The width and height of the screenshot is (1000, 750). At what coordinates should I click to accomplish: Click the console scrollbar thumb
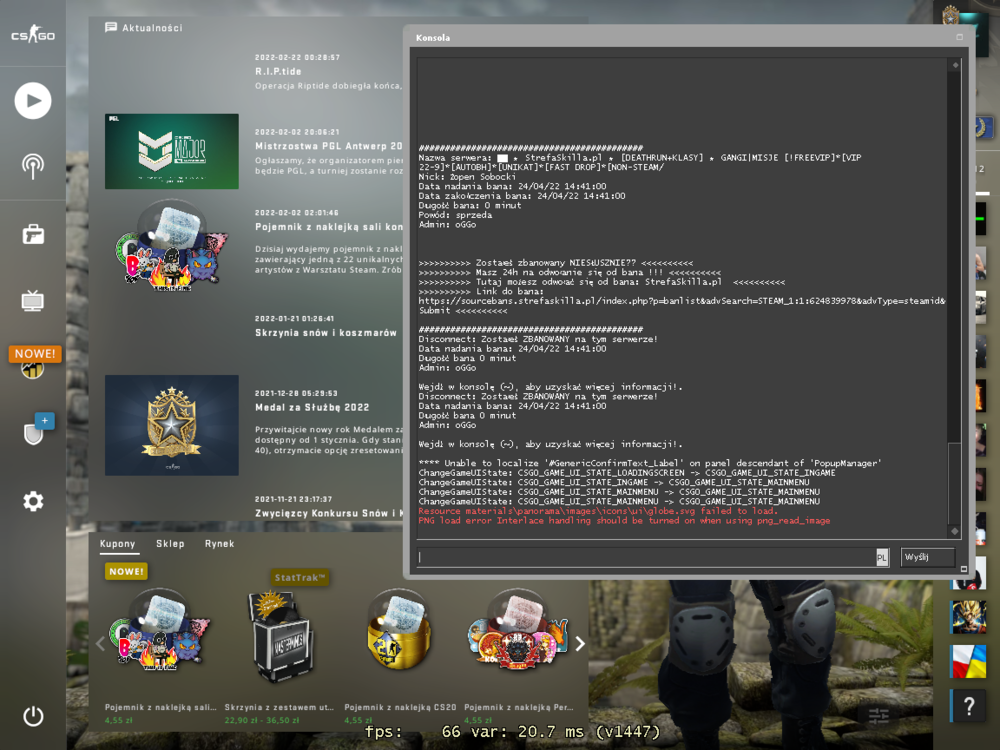[955, 483]
